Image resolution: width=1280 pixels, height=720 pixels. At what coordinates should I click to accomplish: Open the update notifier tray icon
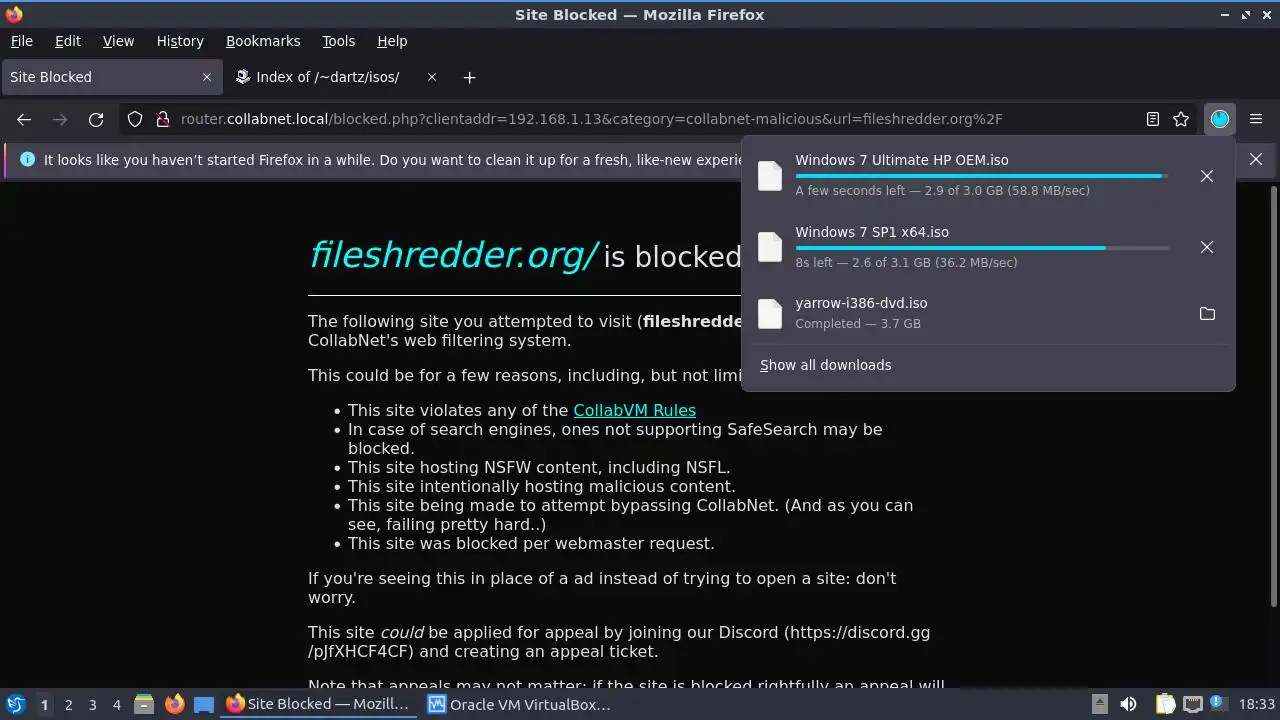(x=1219, y=704)
